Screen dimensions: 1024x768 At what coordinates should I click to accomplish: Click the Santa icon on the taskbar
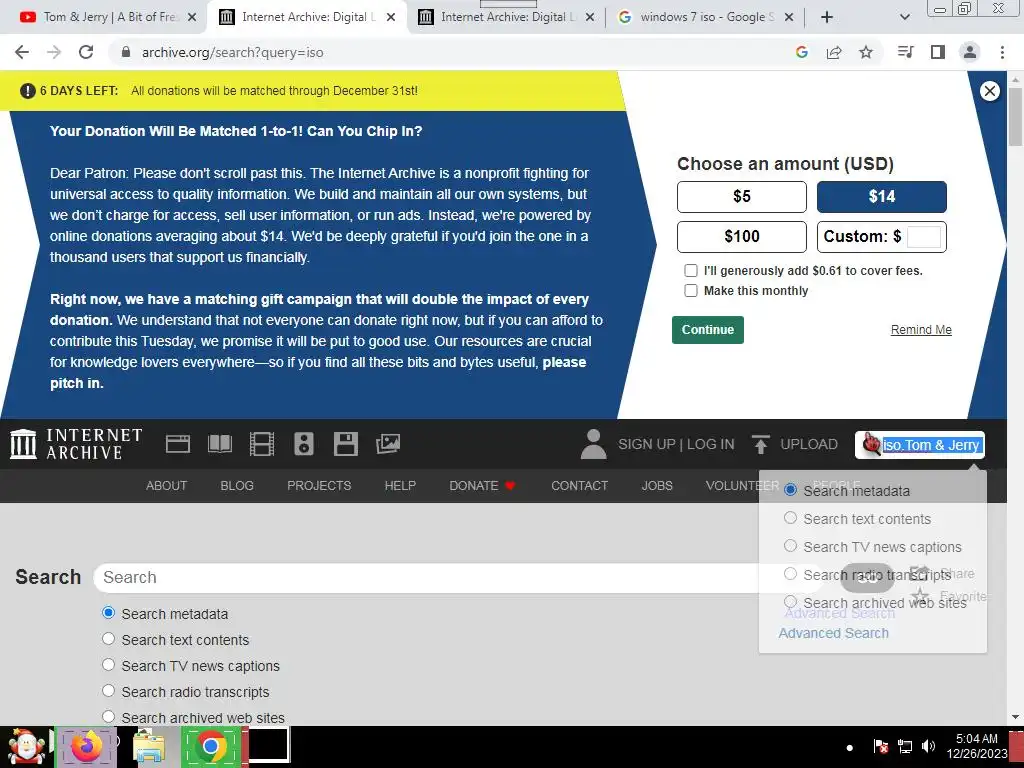[26, 746]
